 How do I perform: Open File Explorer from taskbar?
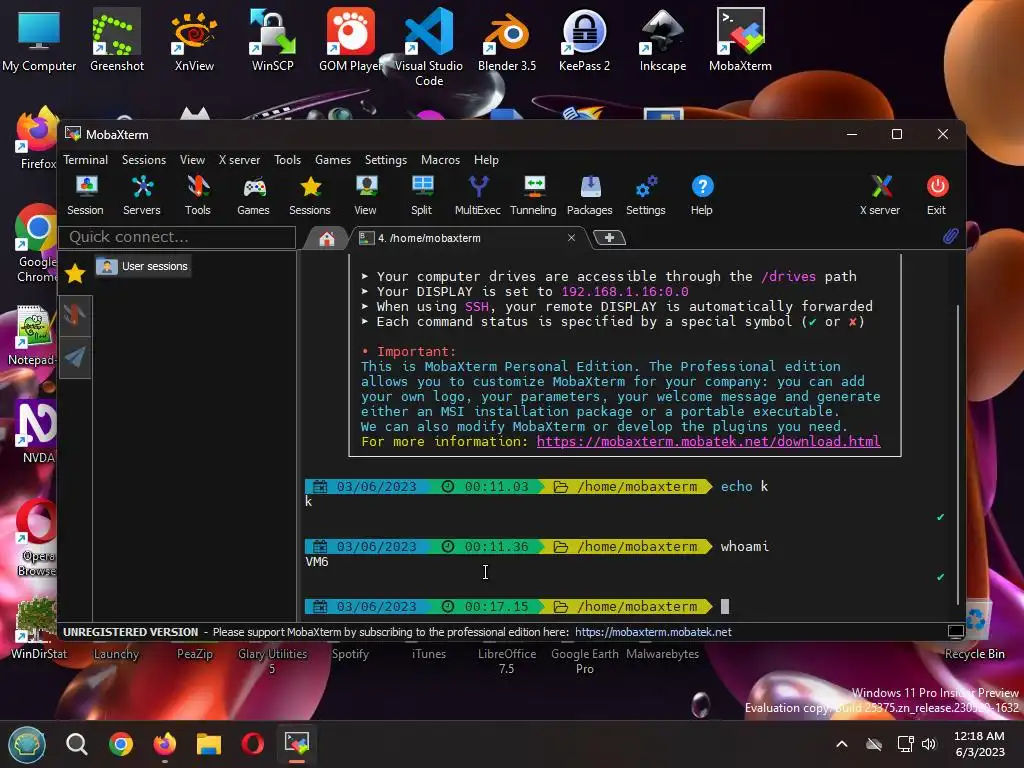pyautogui.click(x=209, y=744)
